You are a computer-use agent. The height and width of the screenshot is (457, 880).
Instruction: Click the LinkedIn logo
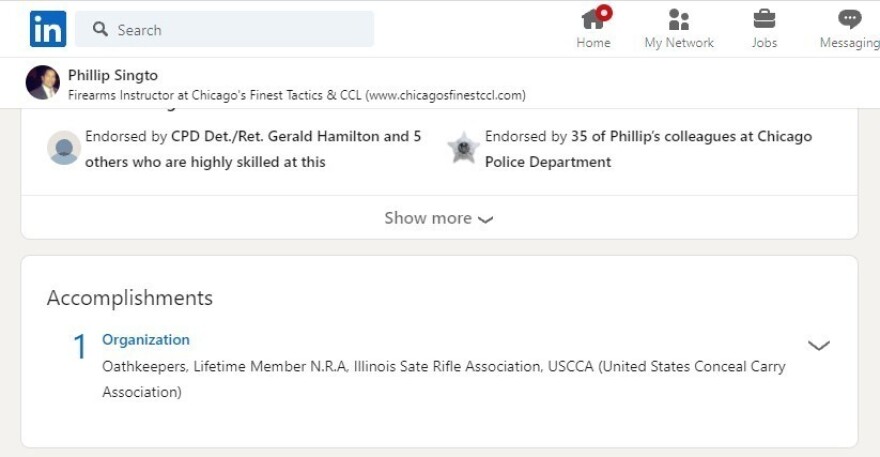[x=48, y=29]
